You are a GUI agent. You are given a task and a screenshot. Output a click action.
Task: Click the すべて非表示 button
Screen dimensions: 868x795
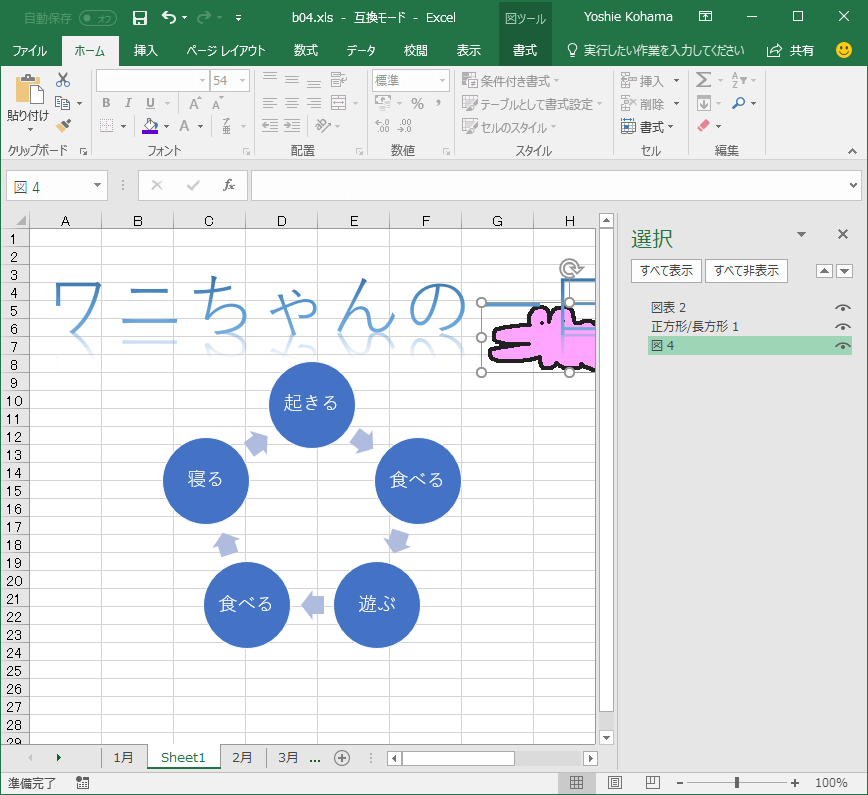click(x=746, y=271)
